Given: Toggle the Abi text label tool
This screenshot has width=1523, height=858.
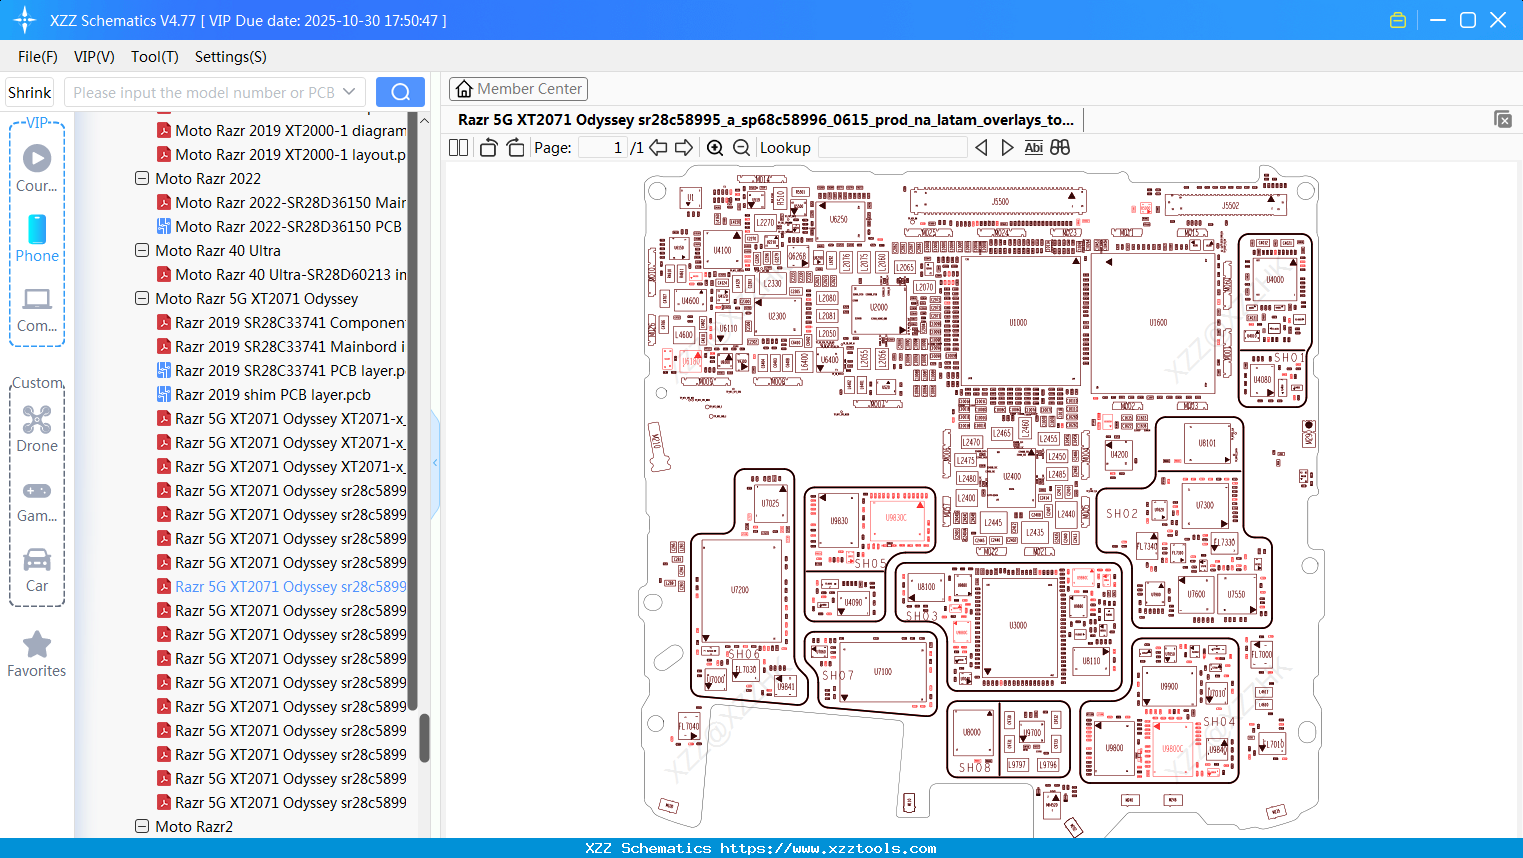Looking at the screenshot, I should click(1034, 148).
